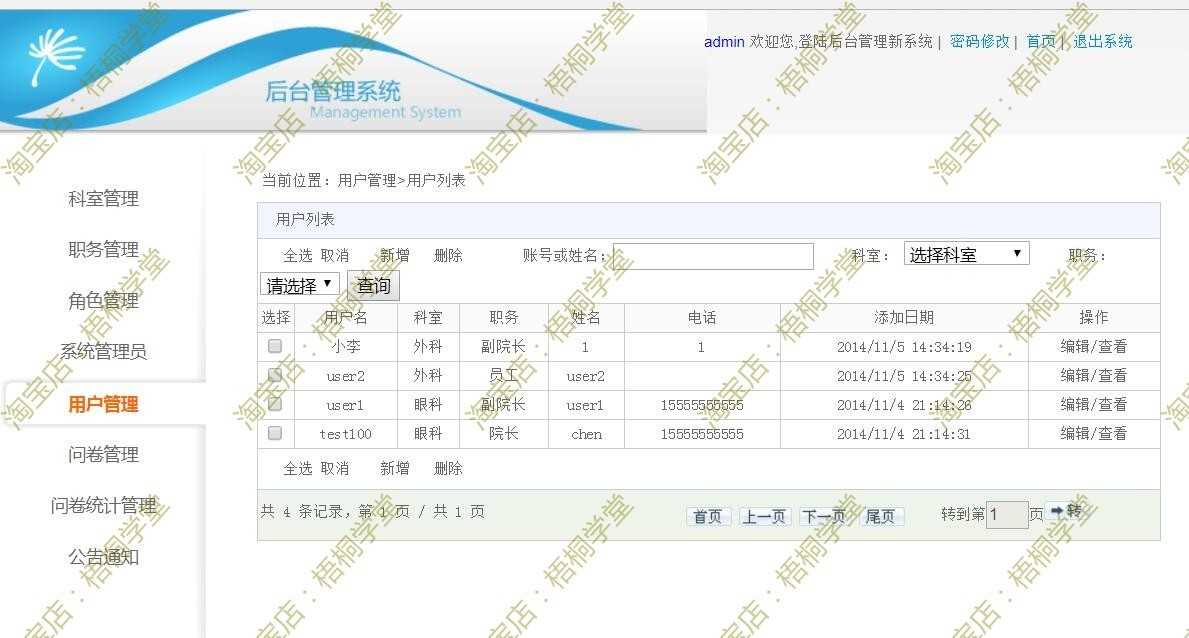This screenshot has width=1189, height=638.
Task: Click 编辑/查看 for test100 row
Action: coord(1093,433)
